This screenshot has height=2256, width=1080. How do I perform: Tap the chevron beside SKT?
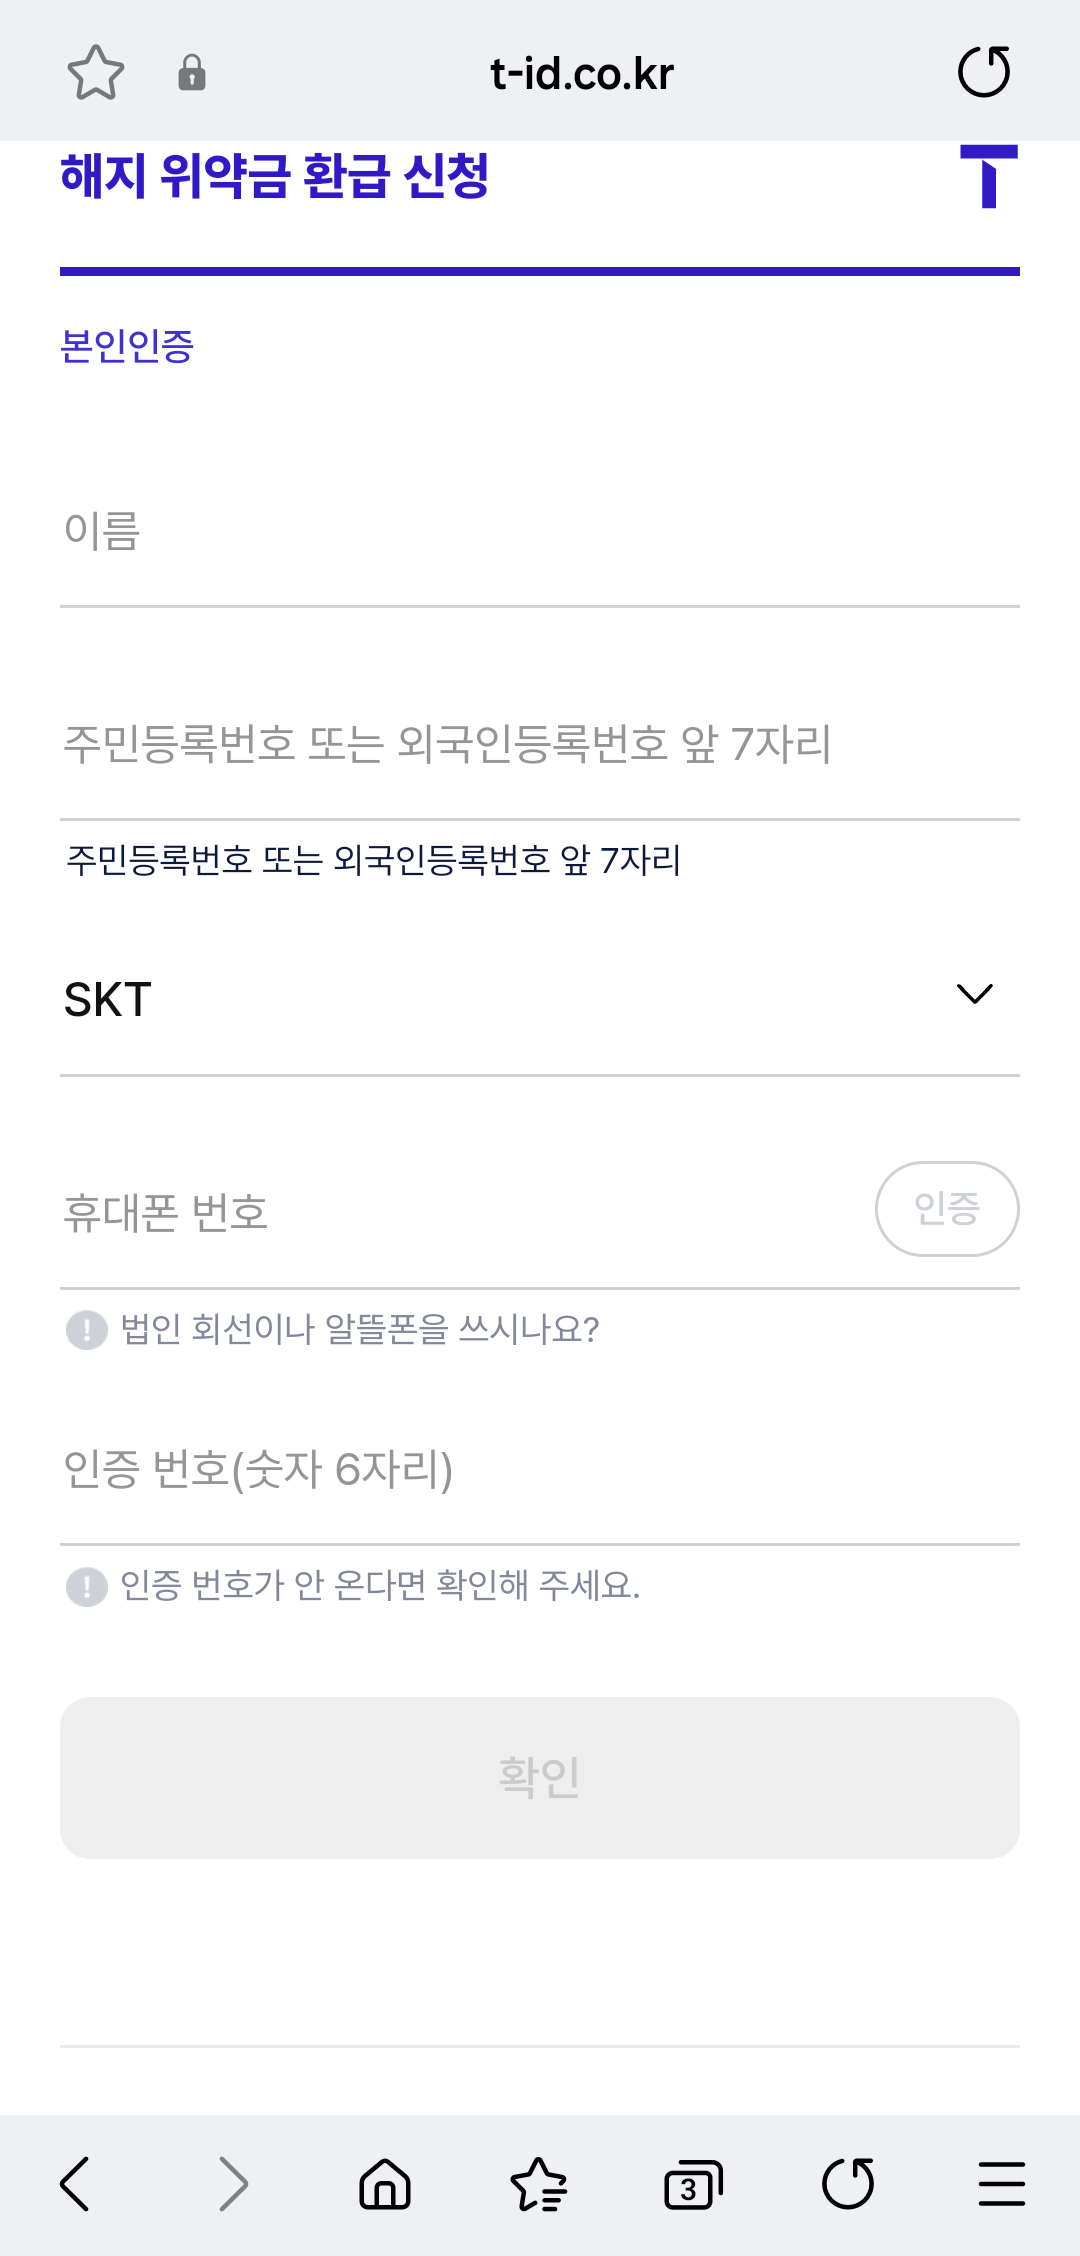click(975, 994)
